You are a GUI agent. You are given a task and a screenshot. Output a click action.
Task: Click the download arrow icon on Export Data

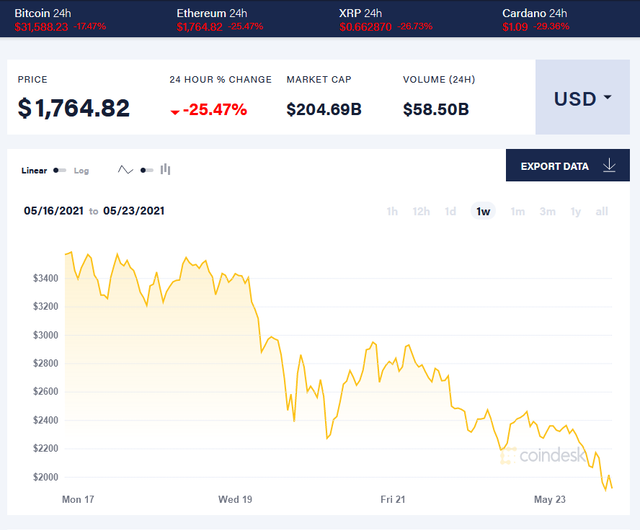tap(609, 165)
